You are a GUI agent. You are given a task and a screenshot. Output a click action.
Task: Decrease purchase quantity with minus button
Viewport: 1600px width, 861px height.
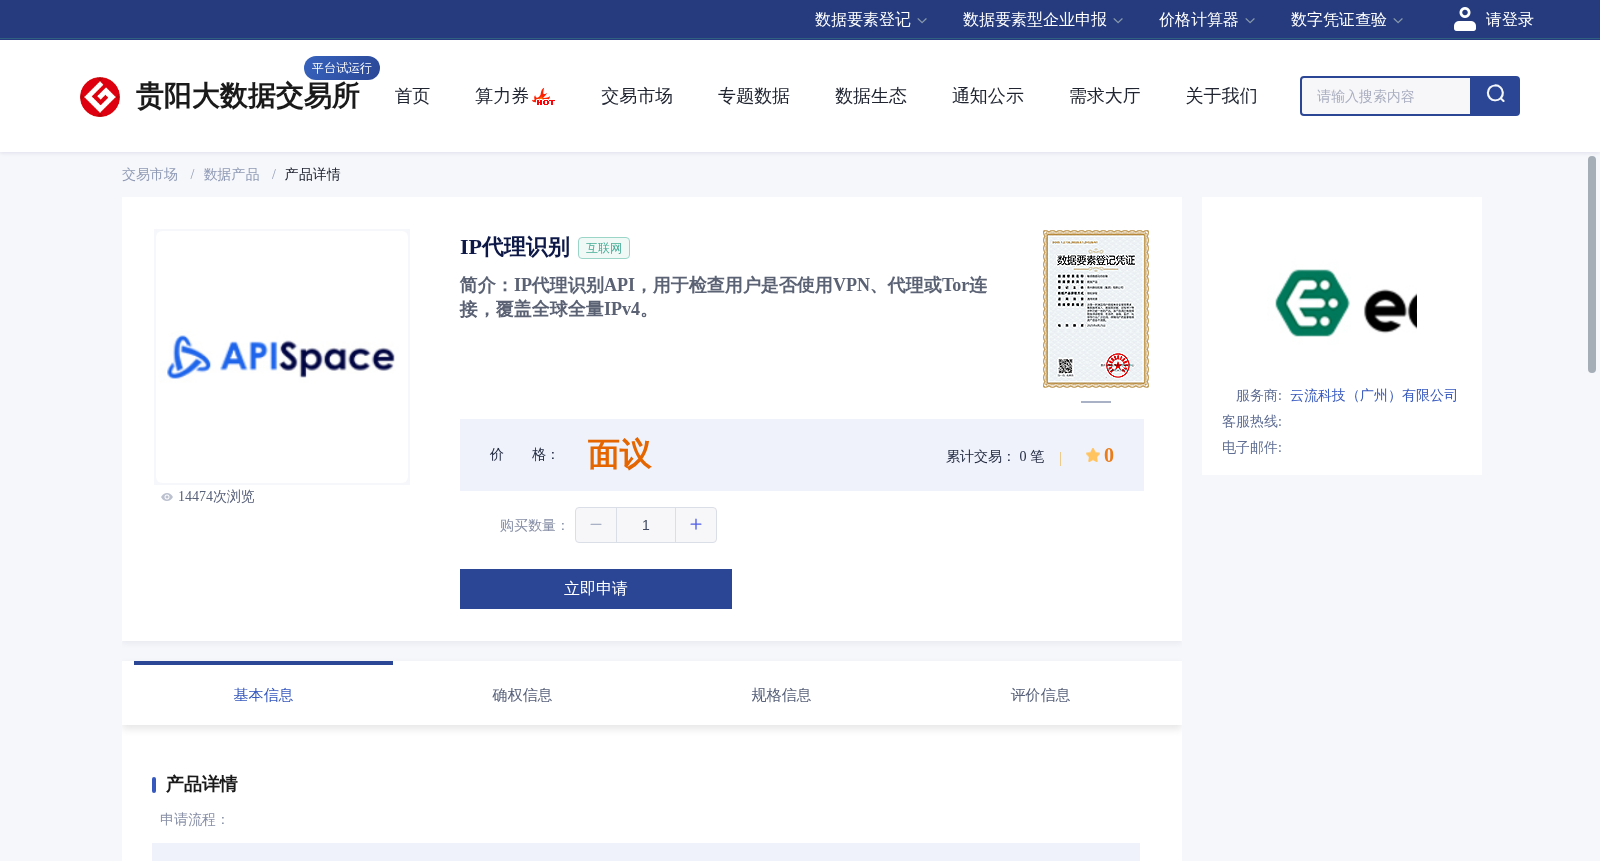coord(596,525)
